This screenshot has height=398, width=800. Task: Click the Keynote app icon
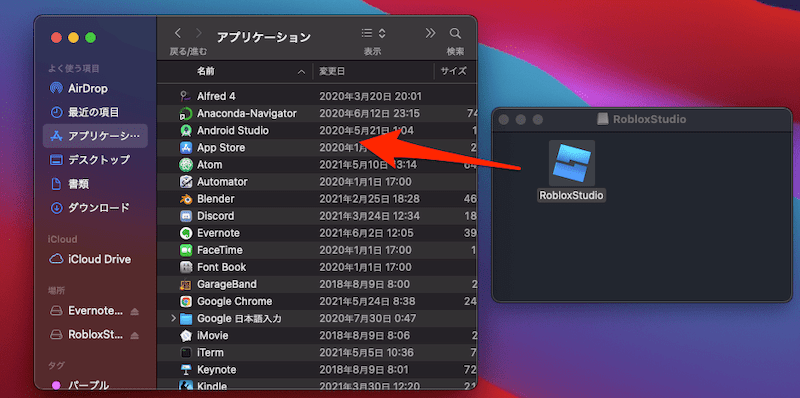tap(186, 370)
